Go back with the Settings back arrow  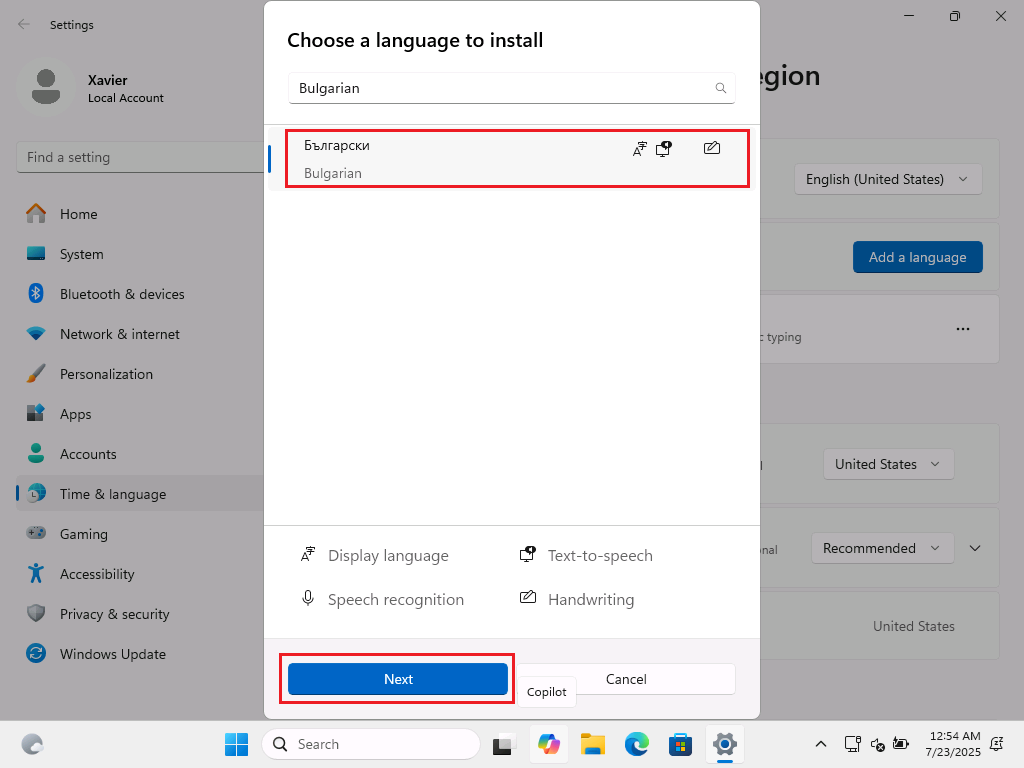24,24
